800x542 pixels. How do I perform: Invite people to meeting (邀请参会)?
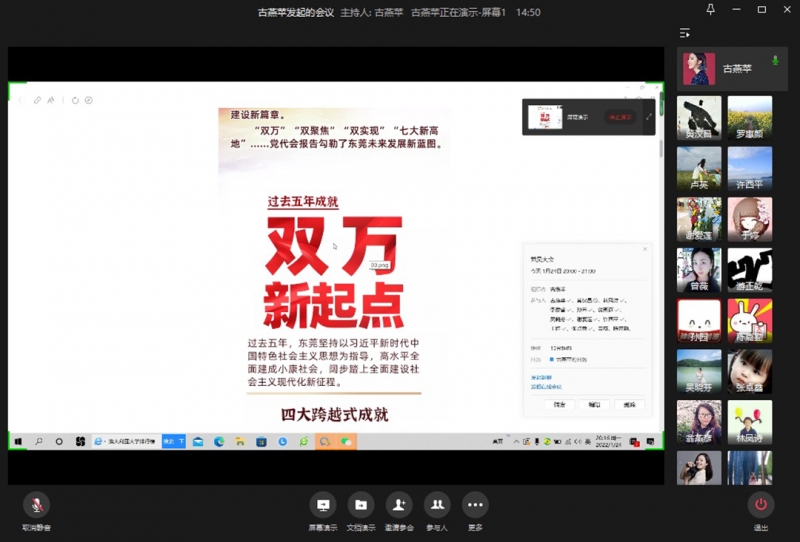(x=399, y=505)
